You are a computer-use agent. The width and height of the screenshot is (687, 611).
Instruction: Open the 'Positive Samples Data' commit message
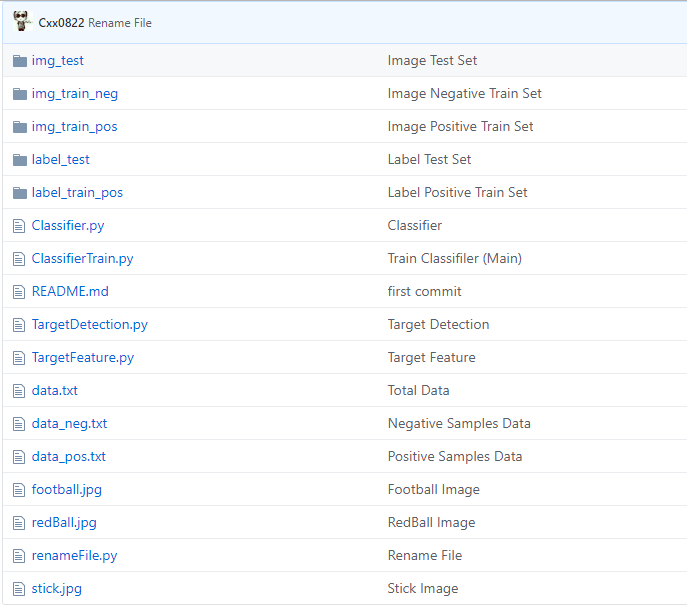(x=454, y=457)
